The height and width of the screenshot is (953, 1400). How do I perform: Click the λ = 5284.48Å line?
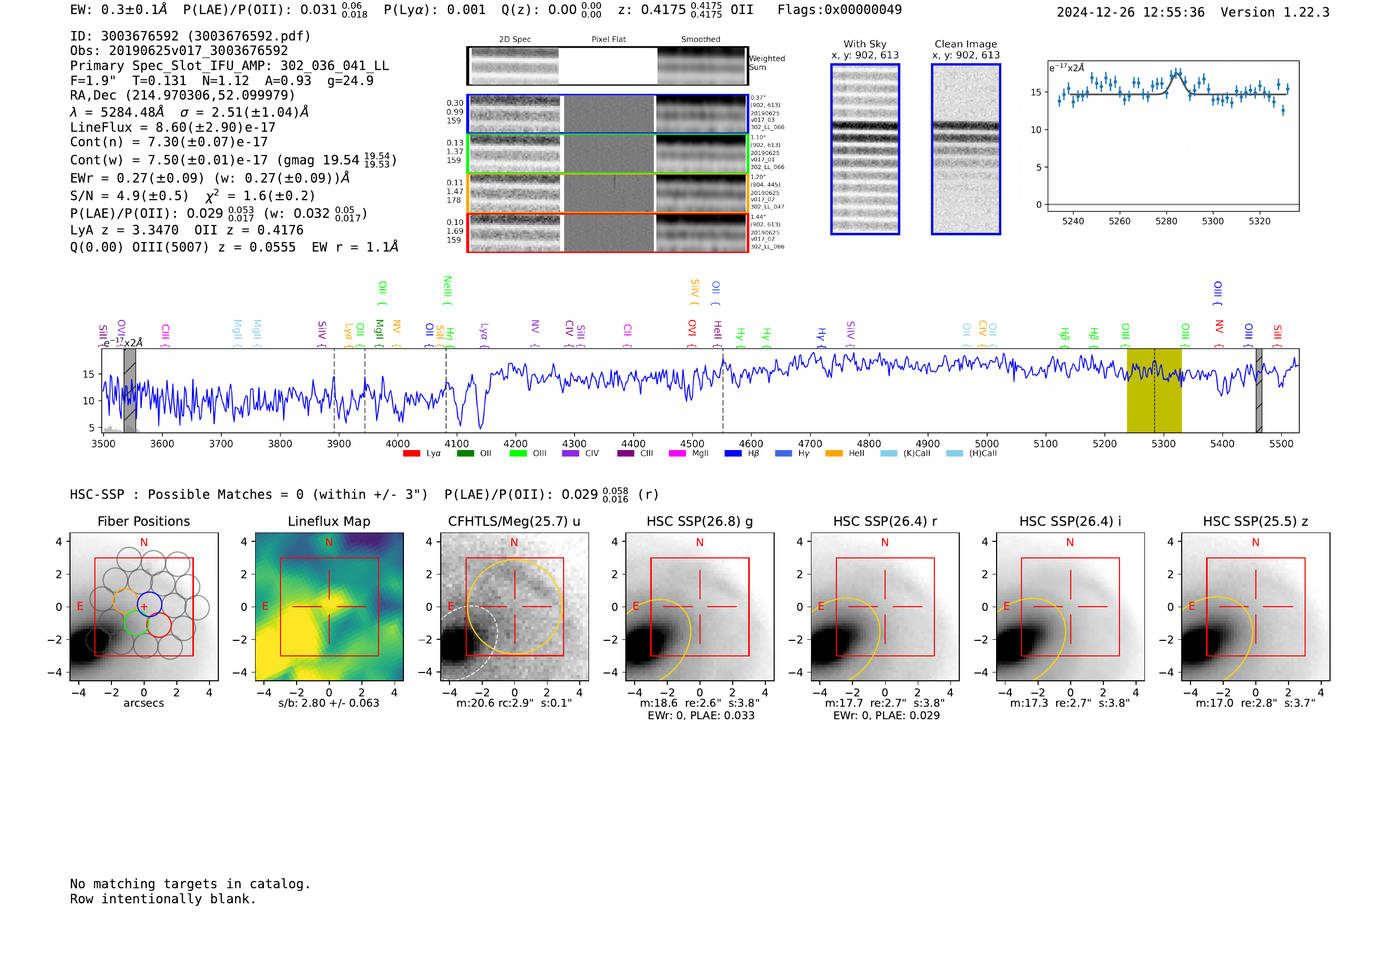(190, 112)
